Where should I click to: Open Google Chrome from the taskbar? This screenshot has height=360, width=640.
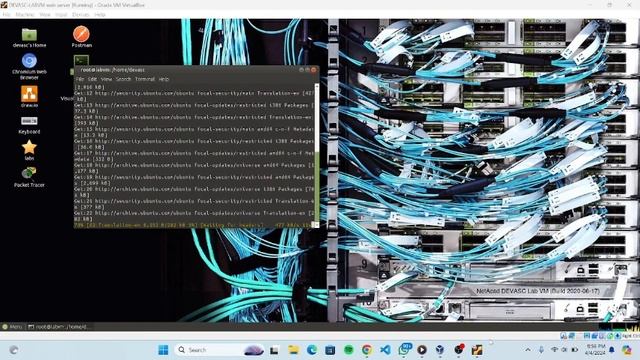click(x=367, y=350)
